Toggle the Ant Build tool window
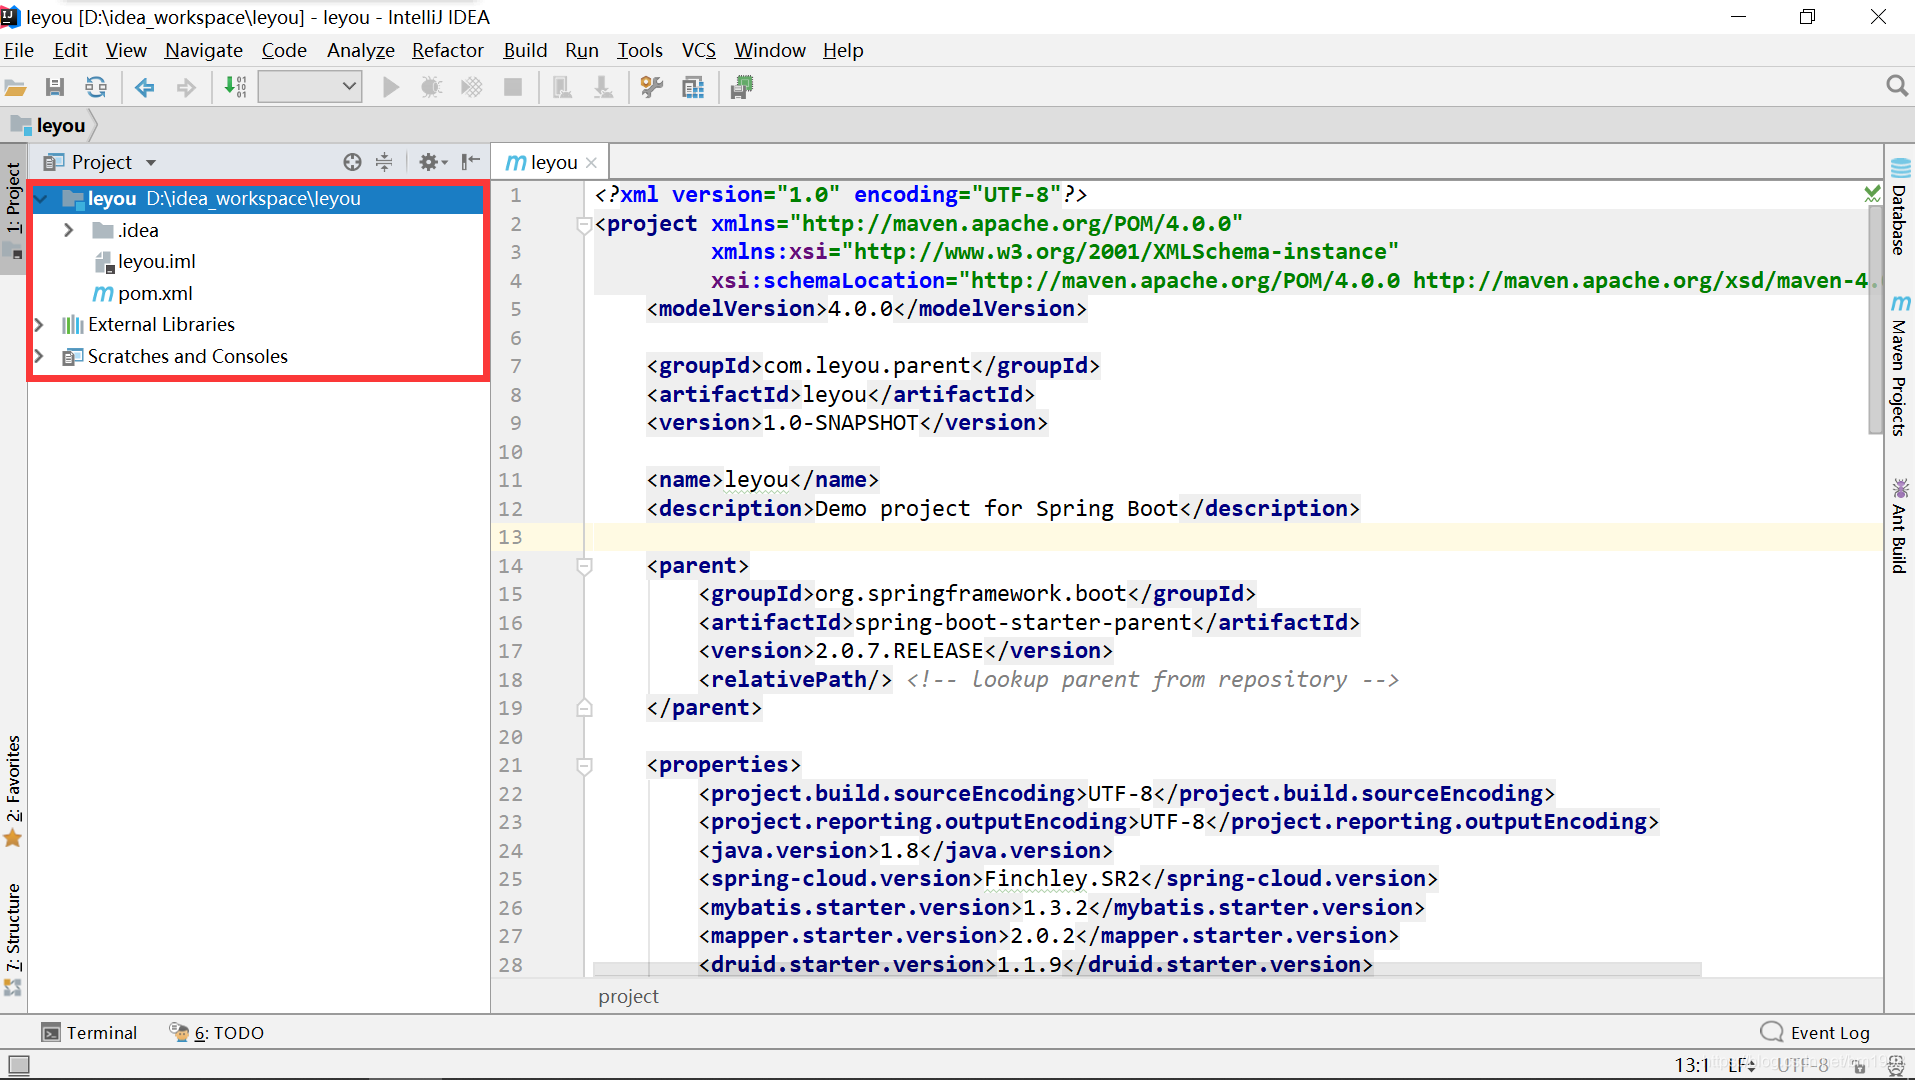 (x=1899, y=526)
